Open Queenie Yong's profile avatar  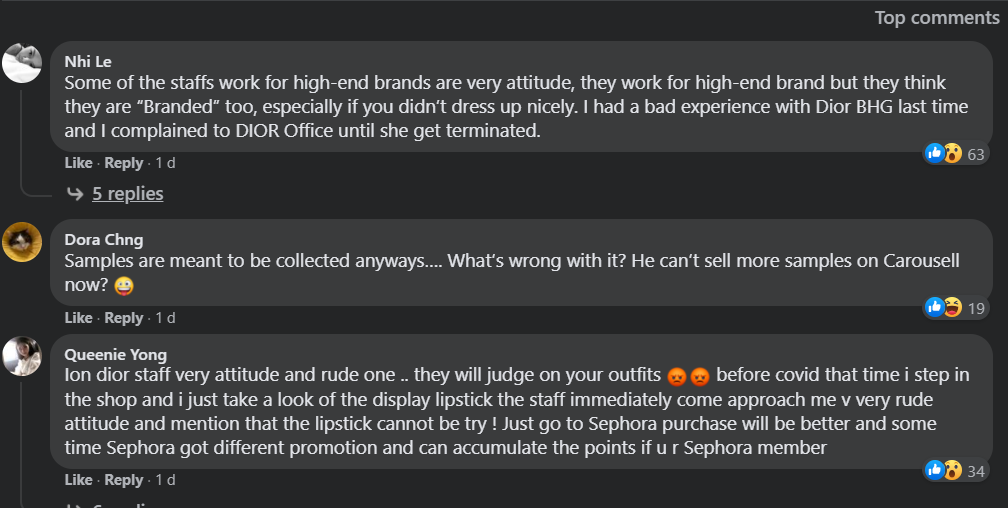pyautogui.click(x=22, y=356)
